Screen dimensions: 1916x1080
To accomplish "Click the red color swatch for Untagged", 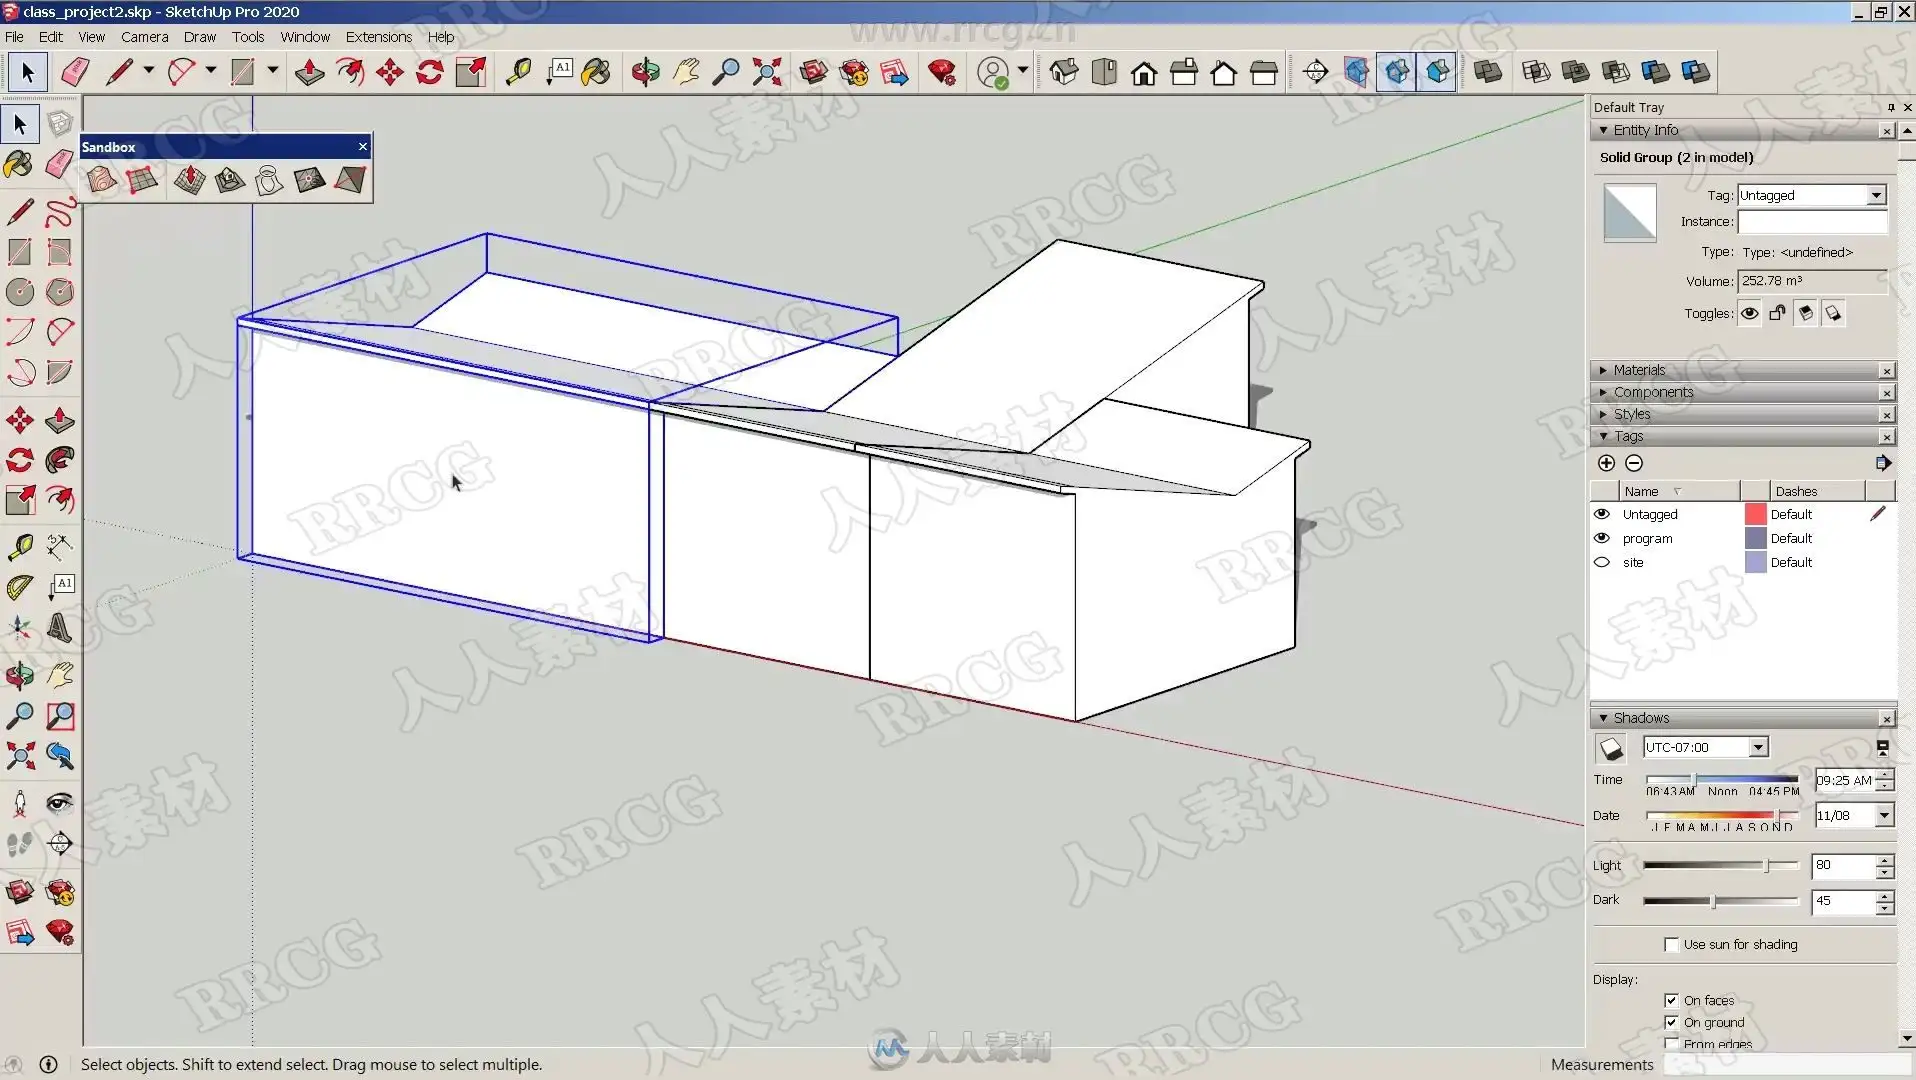I will pyautogui.click(x=1755, y=514).
